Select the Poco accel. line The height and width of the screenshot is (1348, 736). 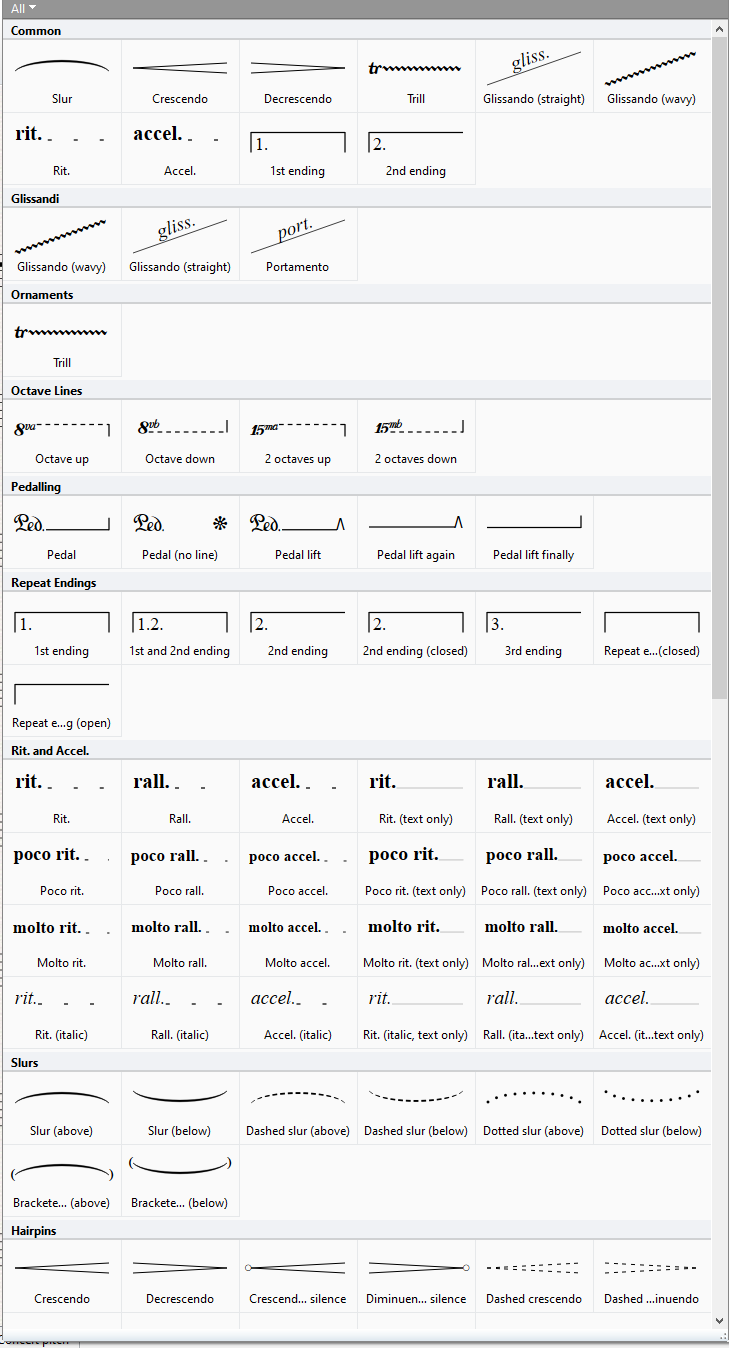(298, 868)
